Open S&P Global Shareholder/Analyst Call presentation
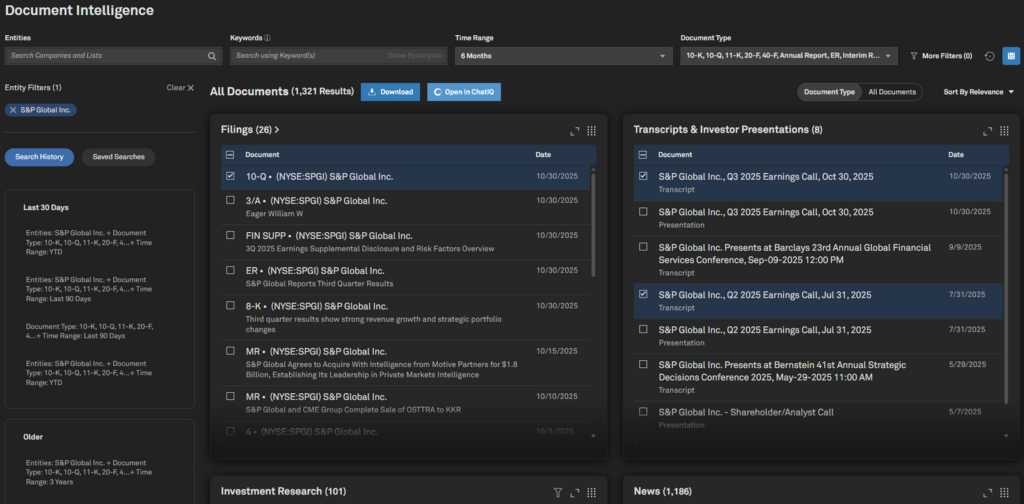The height and width of the screenshot is (504, 1024). pyautogui.click(x=746, y=413)
